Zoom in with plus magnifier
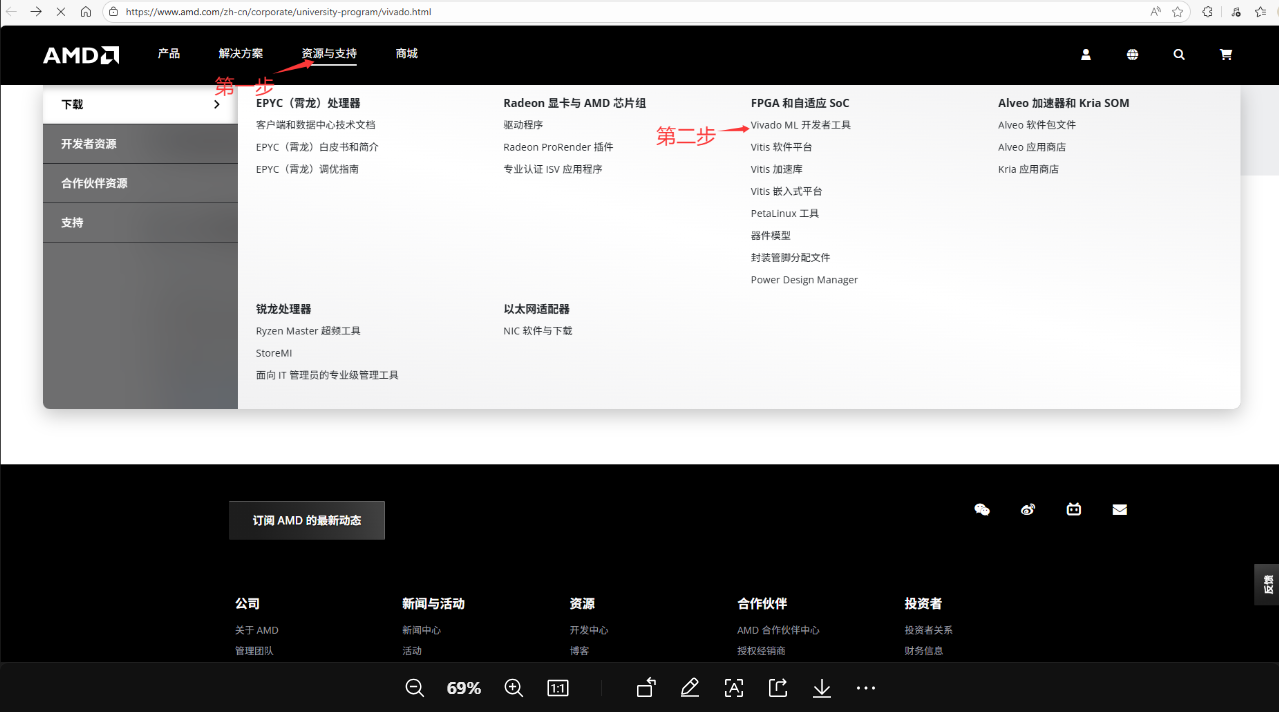This screenshot has height=712, width=1279. (514, 688)
